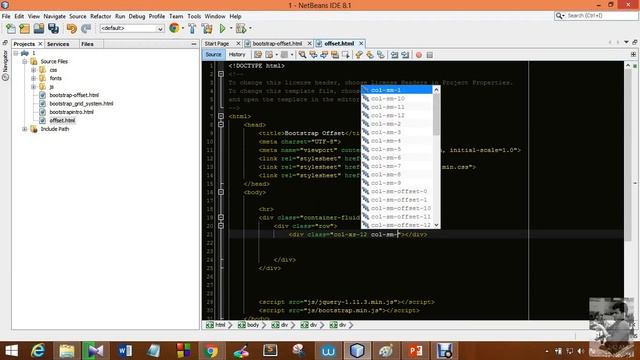The height and width of the screenshot is (360, 640).
Task: Minimize the Projects panel
Action: tap(194, 44)
